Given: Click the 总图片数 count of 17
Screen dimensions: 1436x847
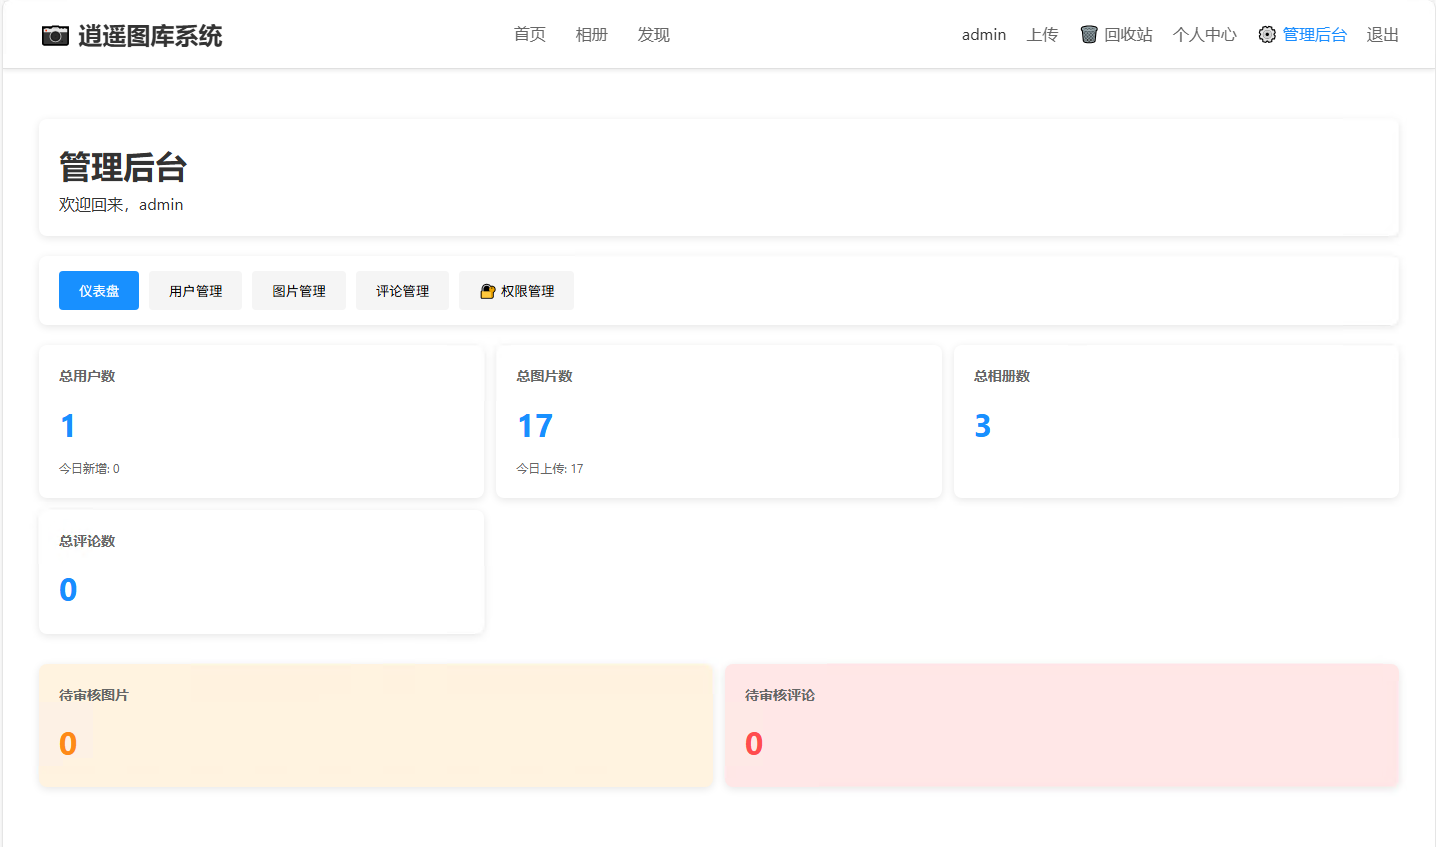Looking at the screenshot, I should click(535, 426).
